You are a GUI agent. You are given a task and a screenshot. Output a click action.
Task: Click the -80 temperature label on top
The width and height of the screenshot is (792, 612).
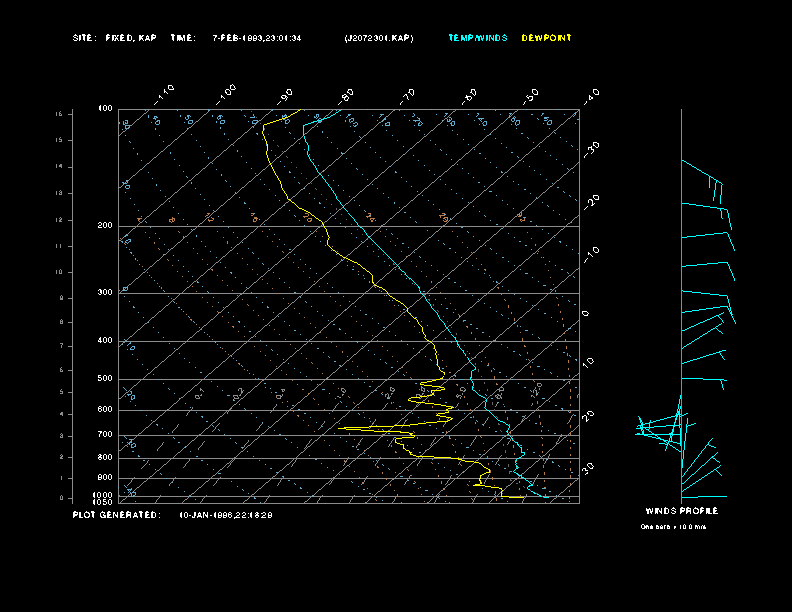346,96
